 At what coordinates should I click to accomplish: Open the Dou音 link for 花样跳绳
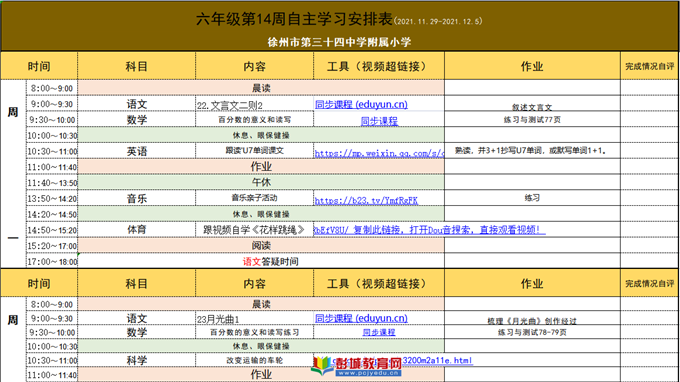tap(429, 230)
